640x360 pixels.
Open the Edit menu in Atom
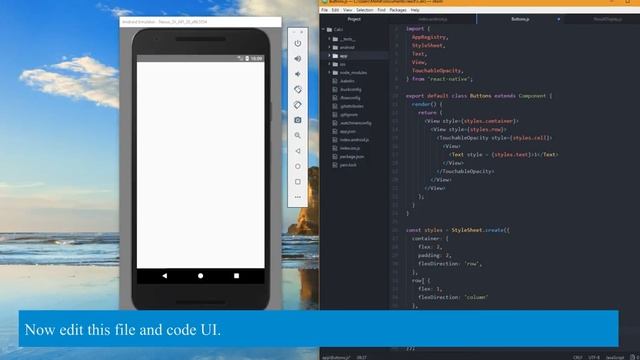tap(335, 10)
